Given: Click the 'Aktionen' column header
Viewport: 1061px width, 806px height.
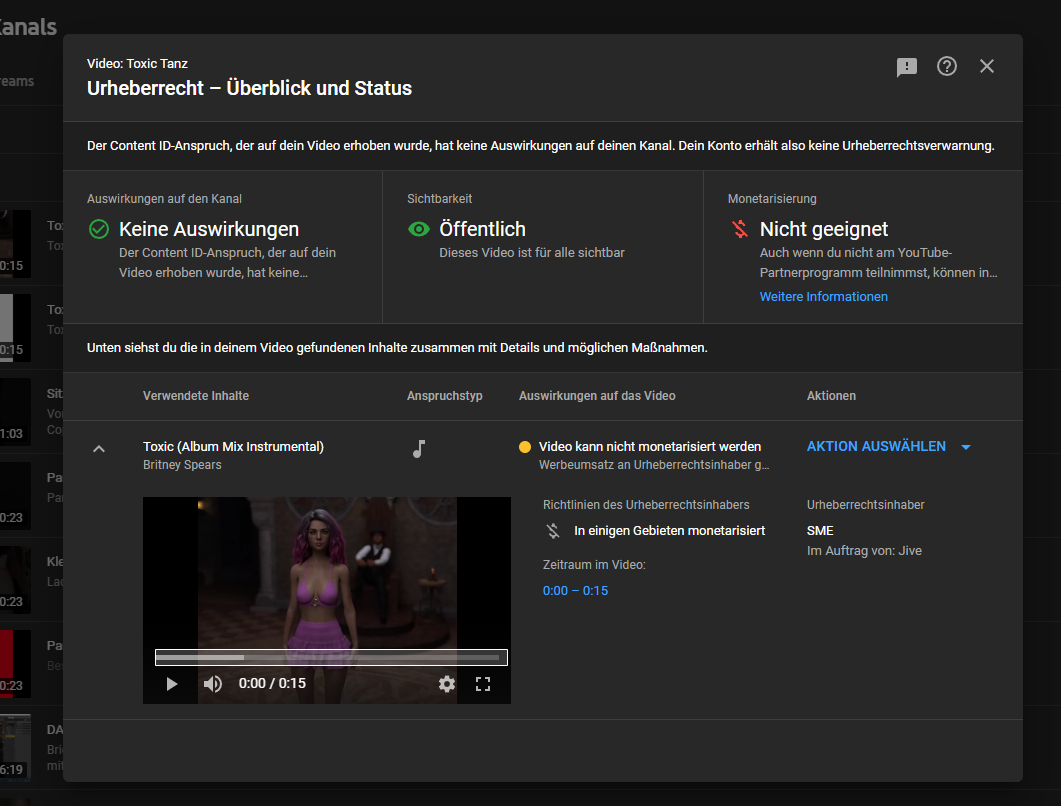Looking at the screenshot, I should tap(831, 396).
